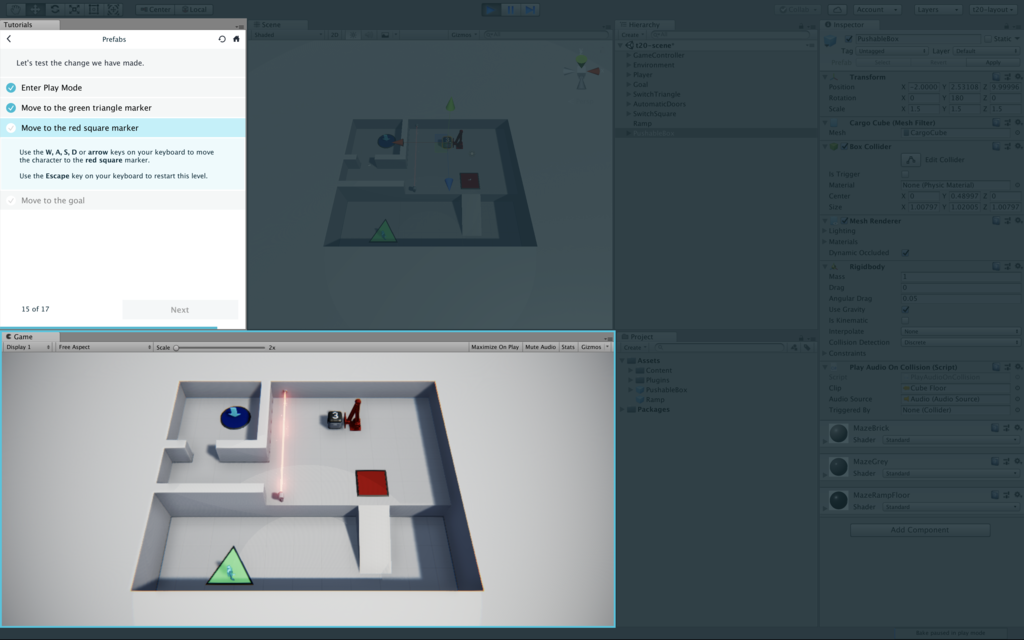The height and width of the screenshot is (640, 1024).
Task: Open the Tag Untagged dropdown
Action: point(893,50)
